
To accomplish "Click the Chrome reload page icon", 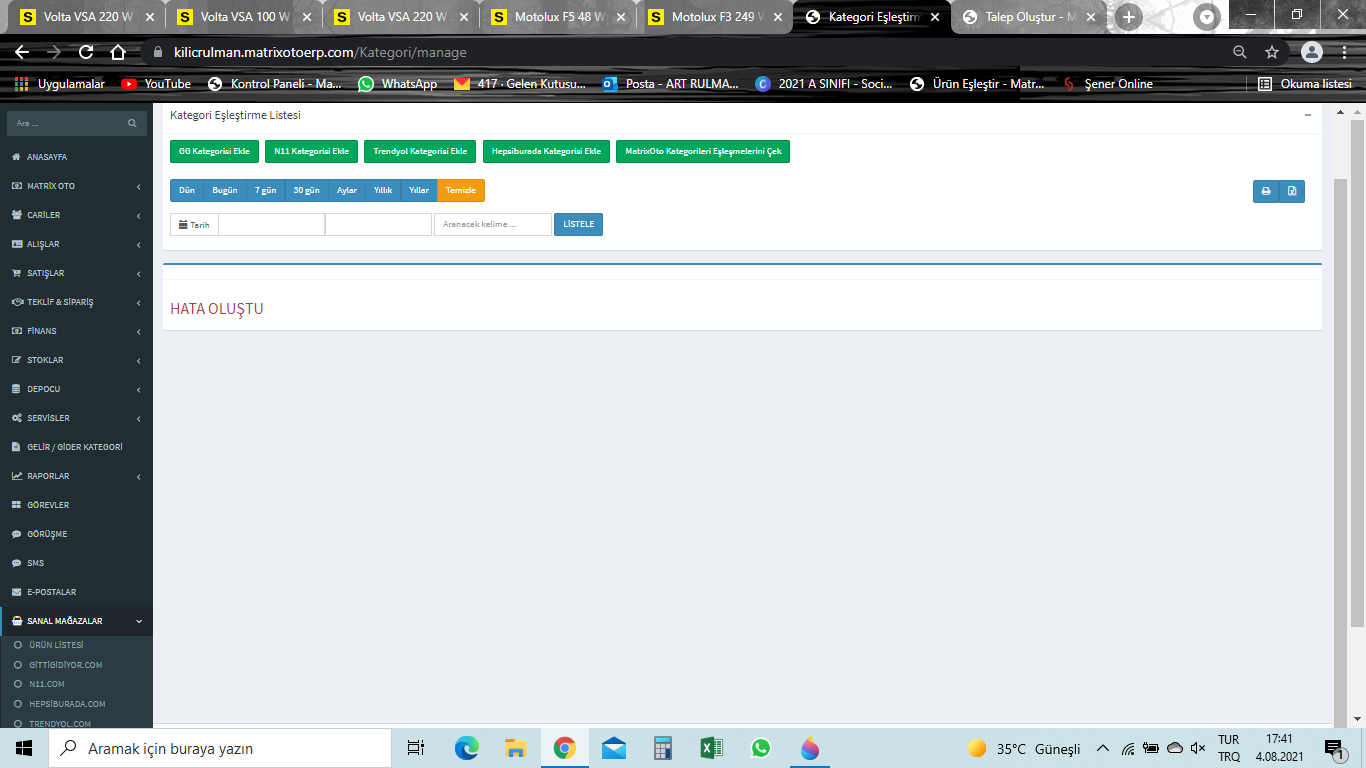I will pyautogui.click(x=86, y=52).
